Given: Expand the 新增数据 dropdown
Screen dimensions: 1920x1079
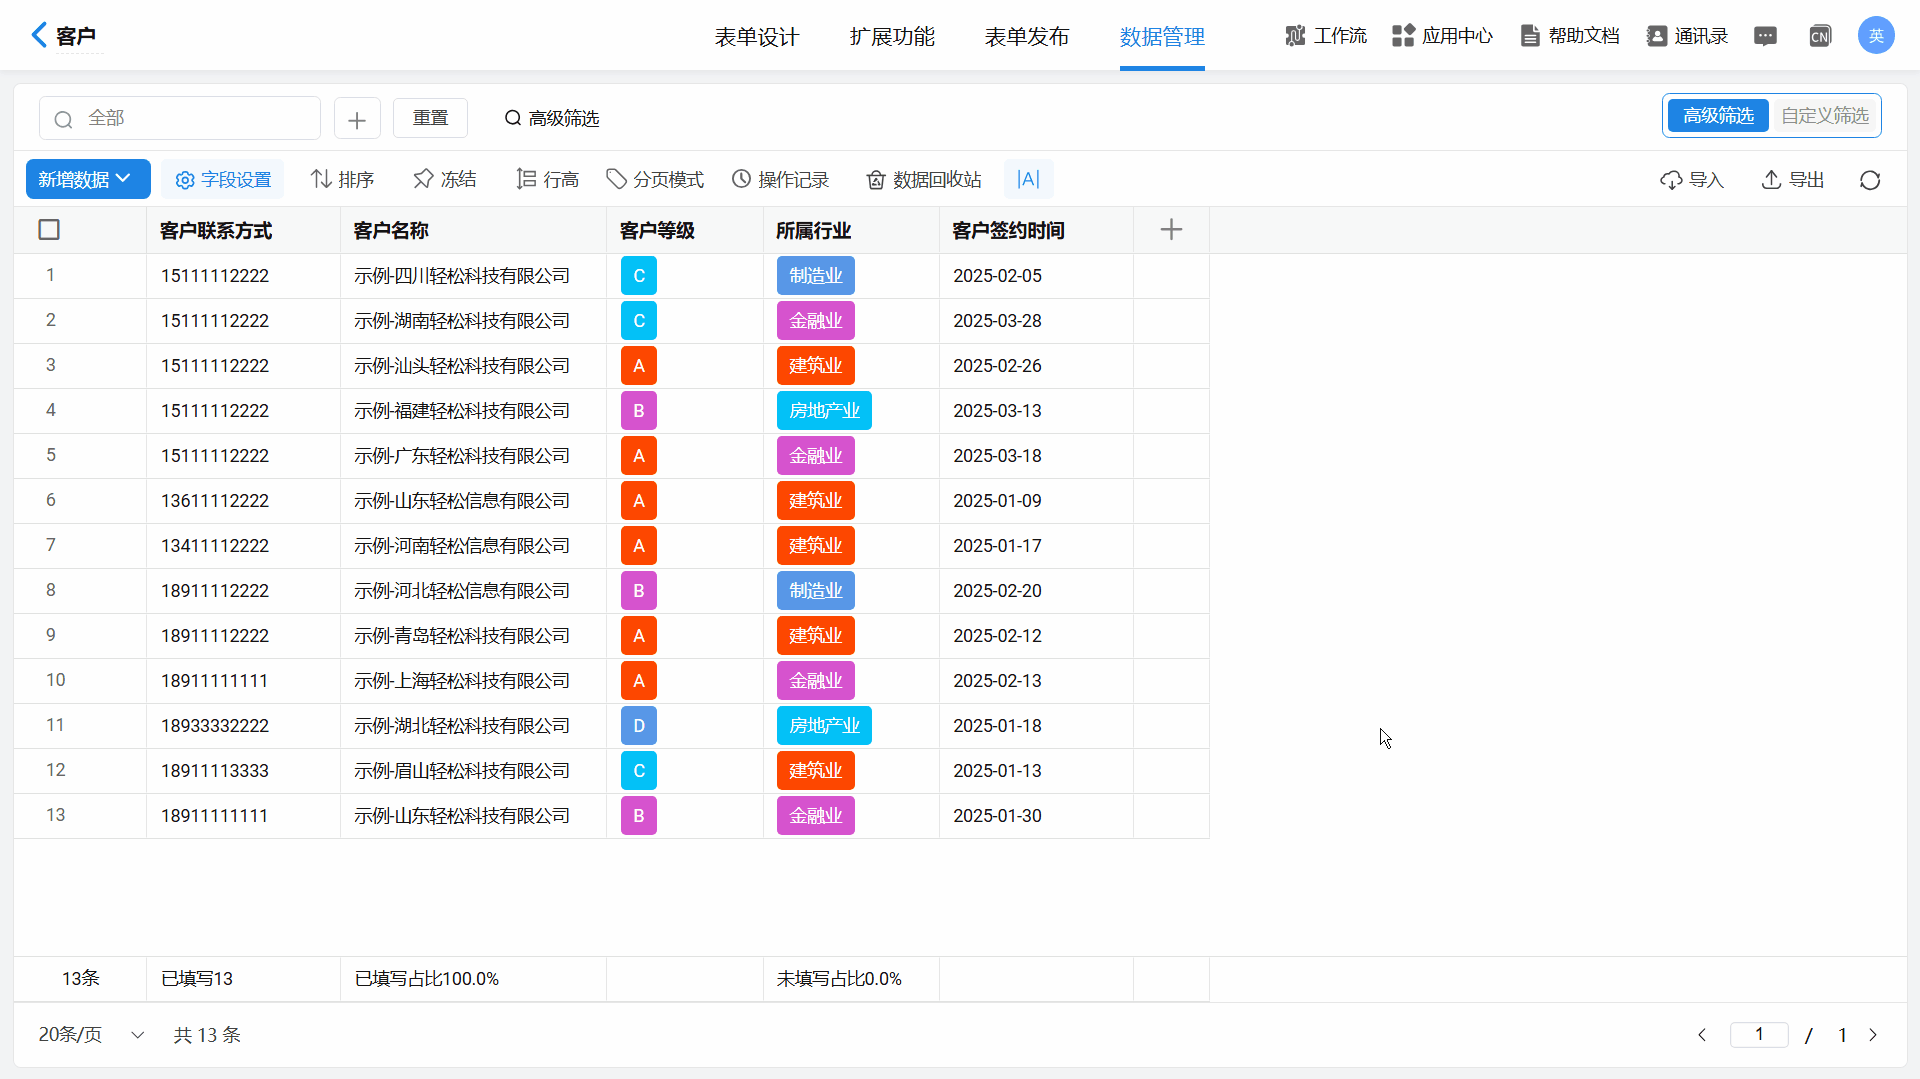Looking at the screenshot, I should tap(88, 179).
